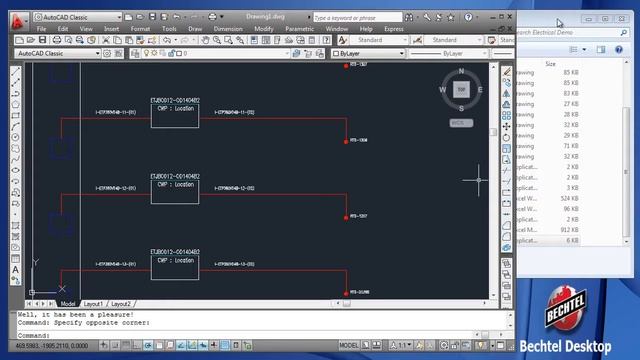This screenshot has height=360, width=640.
Task: Select the Arc draw tool
Action: (x=16, y=127)
